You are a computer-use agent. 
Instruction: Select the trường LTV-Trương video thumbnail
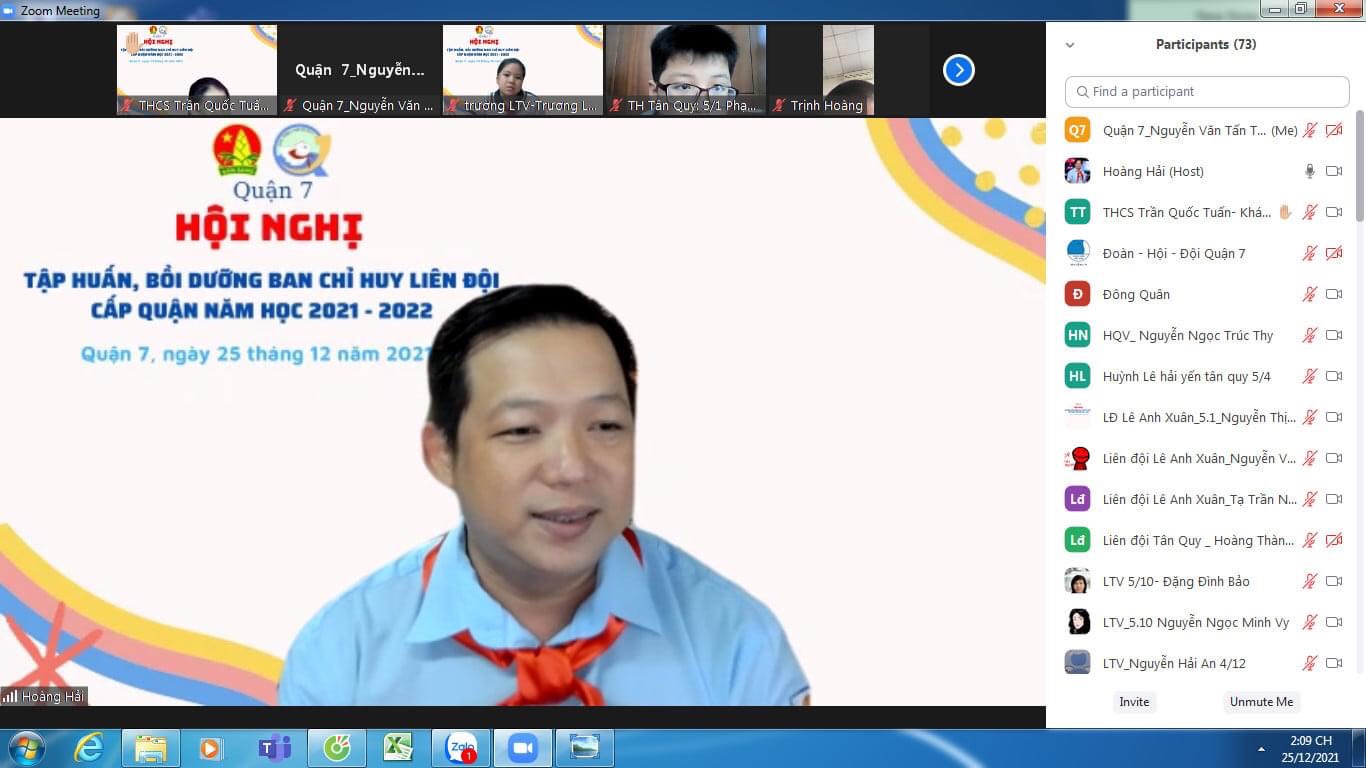[x=523, y=70]
